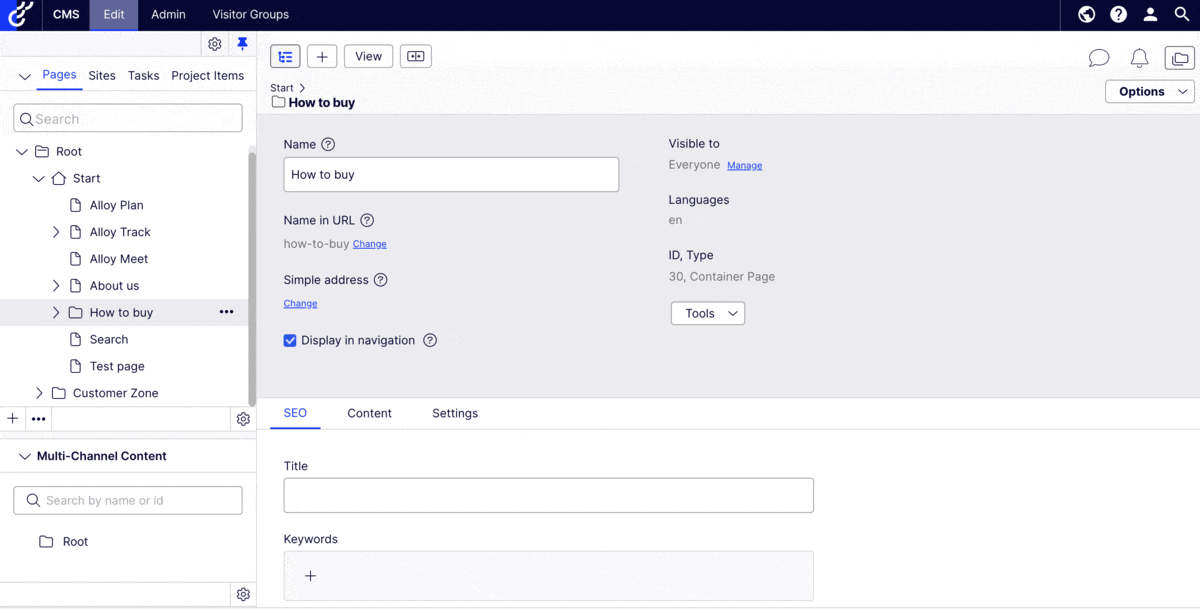
Task: Click the pin icon in navigation pane
Action: [242, 44]
